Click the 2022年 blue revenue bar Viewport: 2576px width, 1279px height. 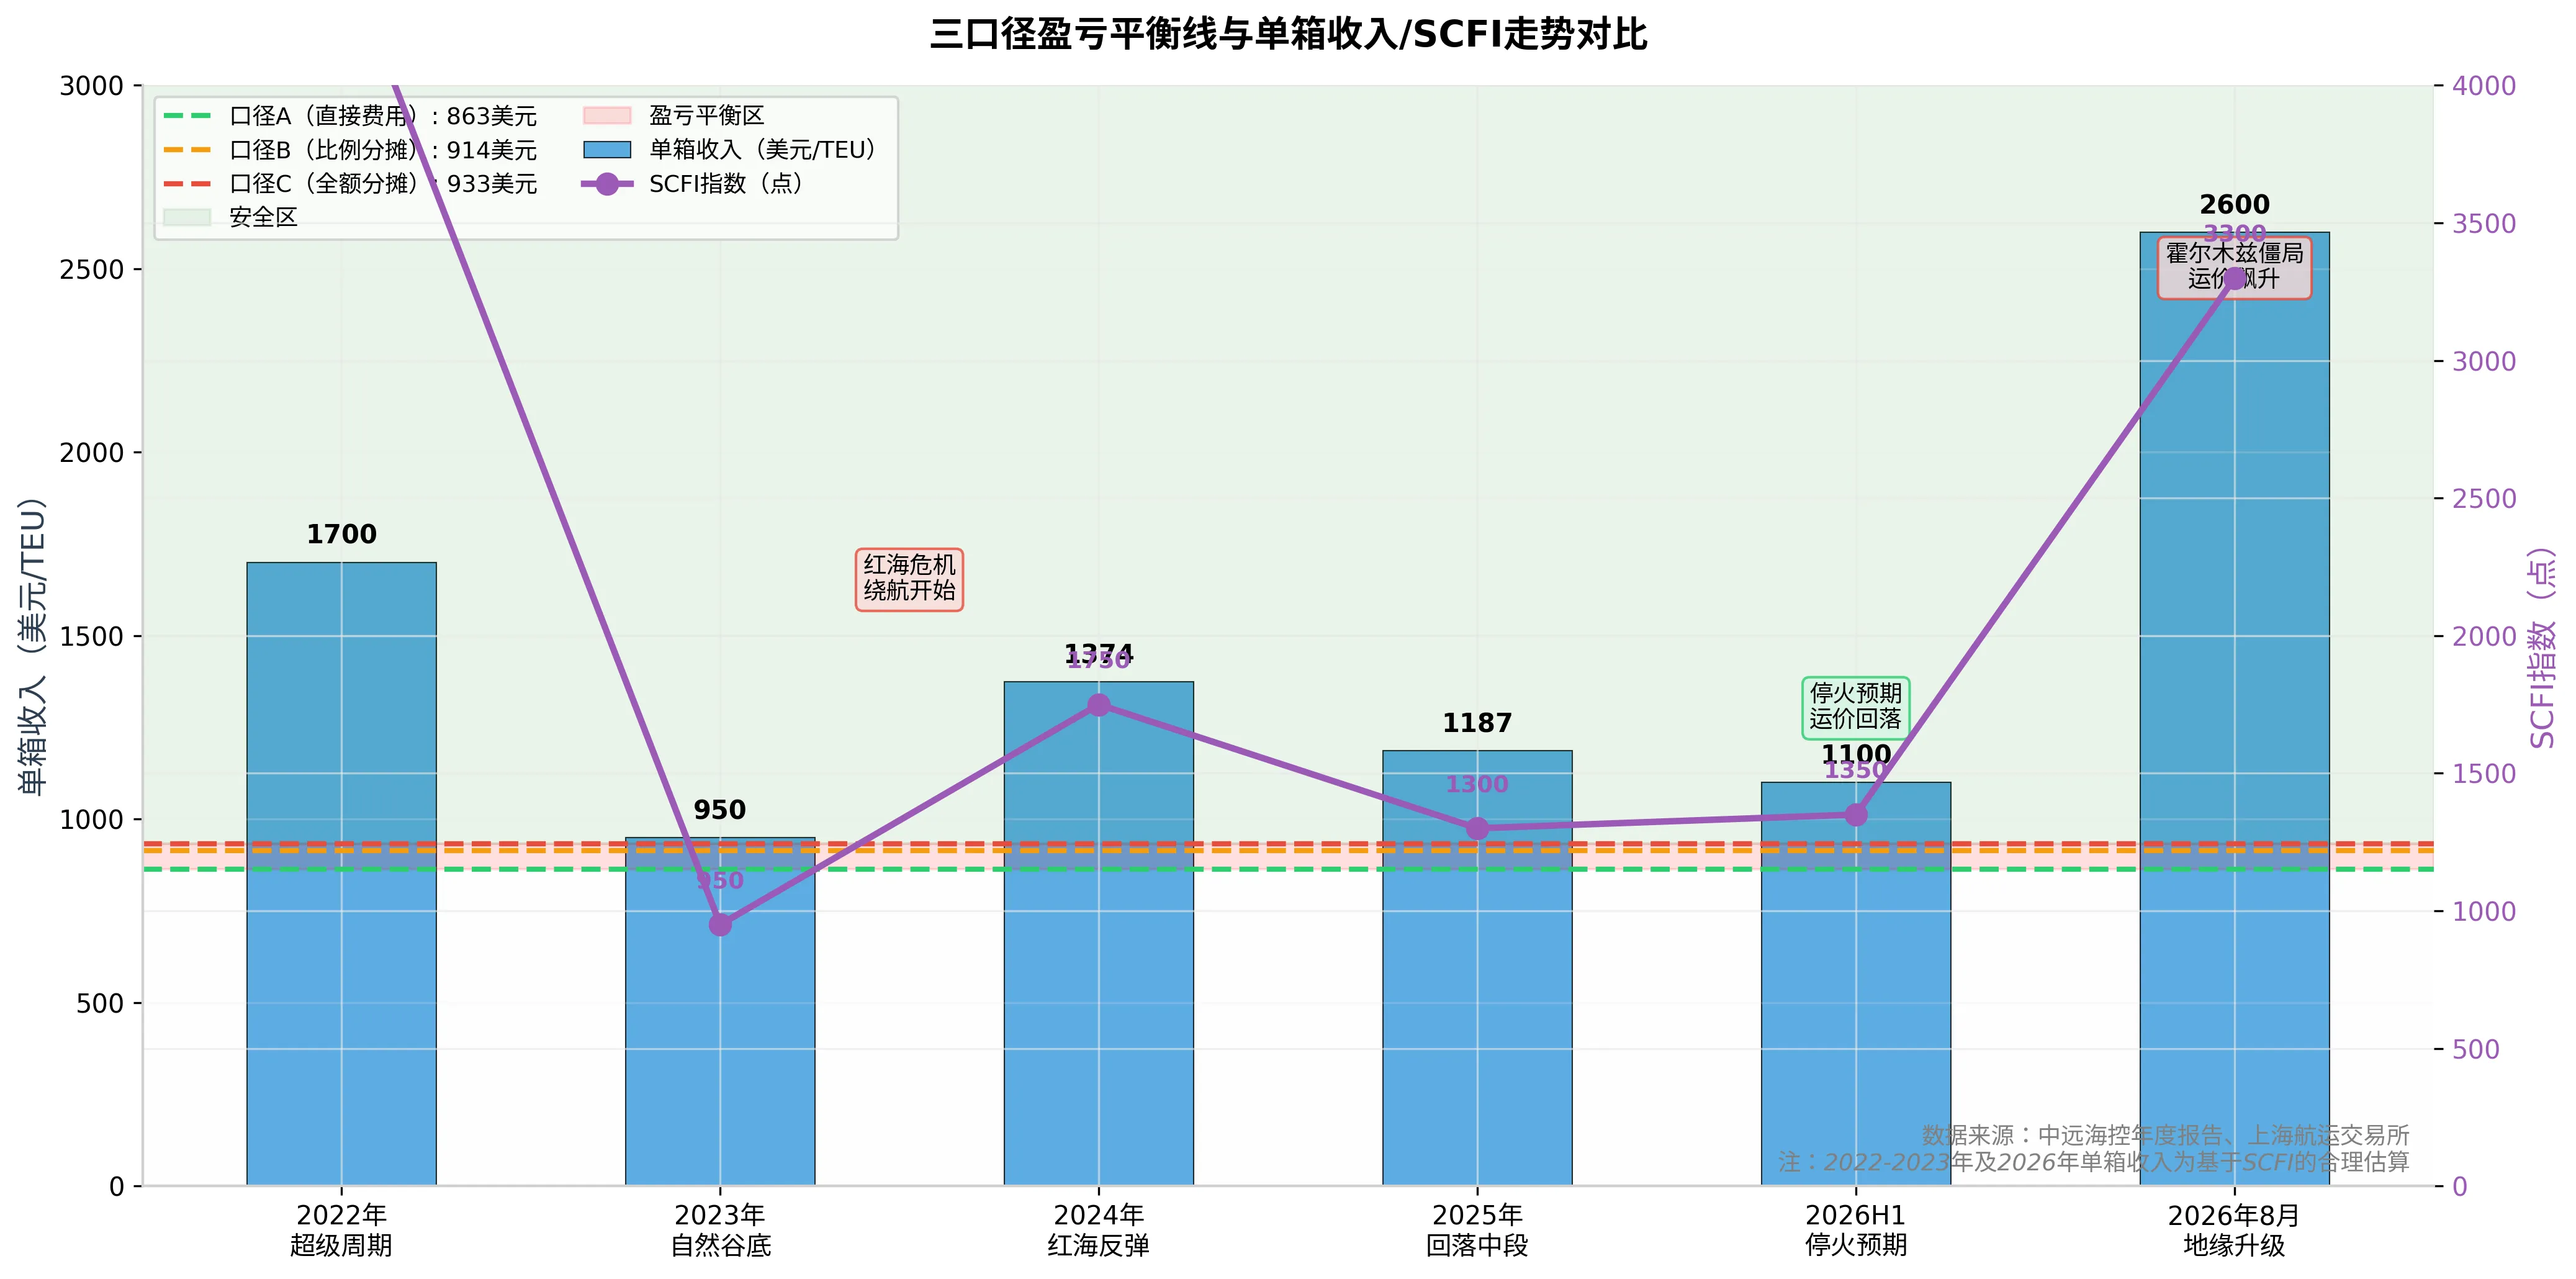click(x=341, y=874)
